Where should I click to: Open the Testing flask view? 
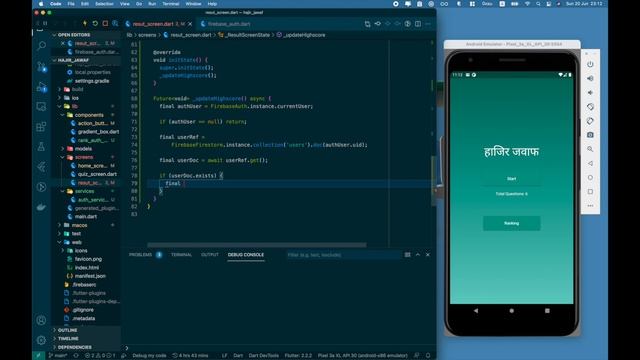tap(41, 147)
